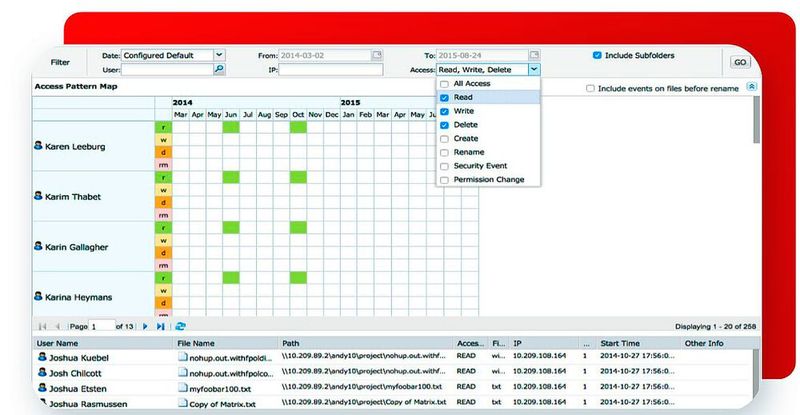Click the red 'r' swatch for Karen Leeburg
This screenshot has width=800, height=415.
click(162, 127)
